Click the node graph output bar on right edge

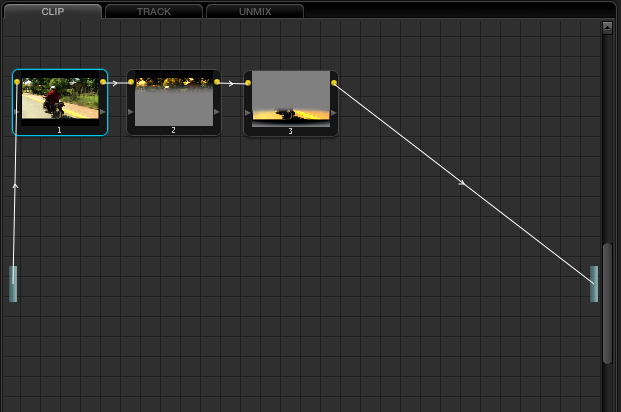[x=594, y=283]
